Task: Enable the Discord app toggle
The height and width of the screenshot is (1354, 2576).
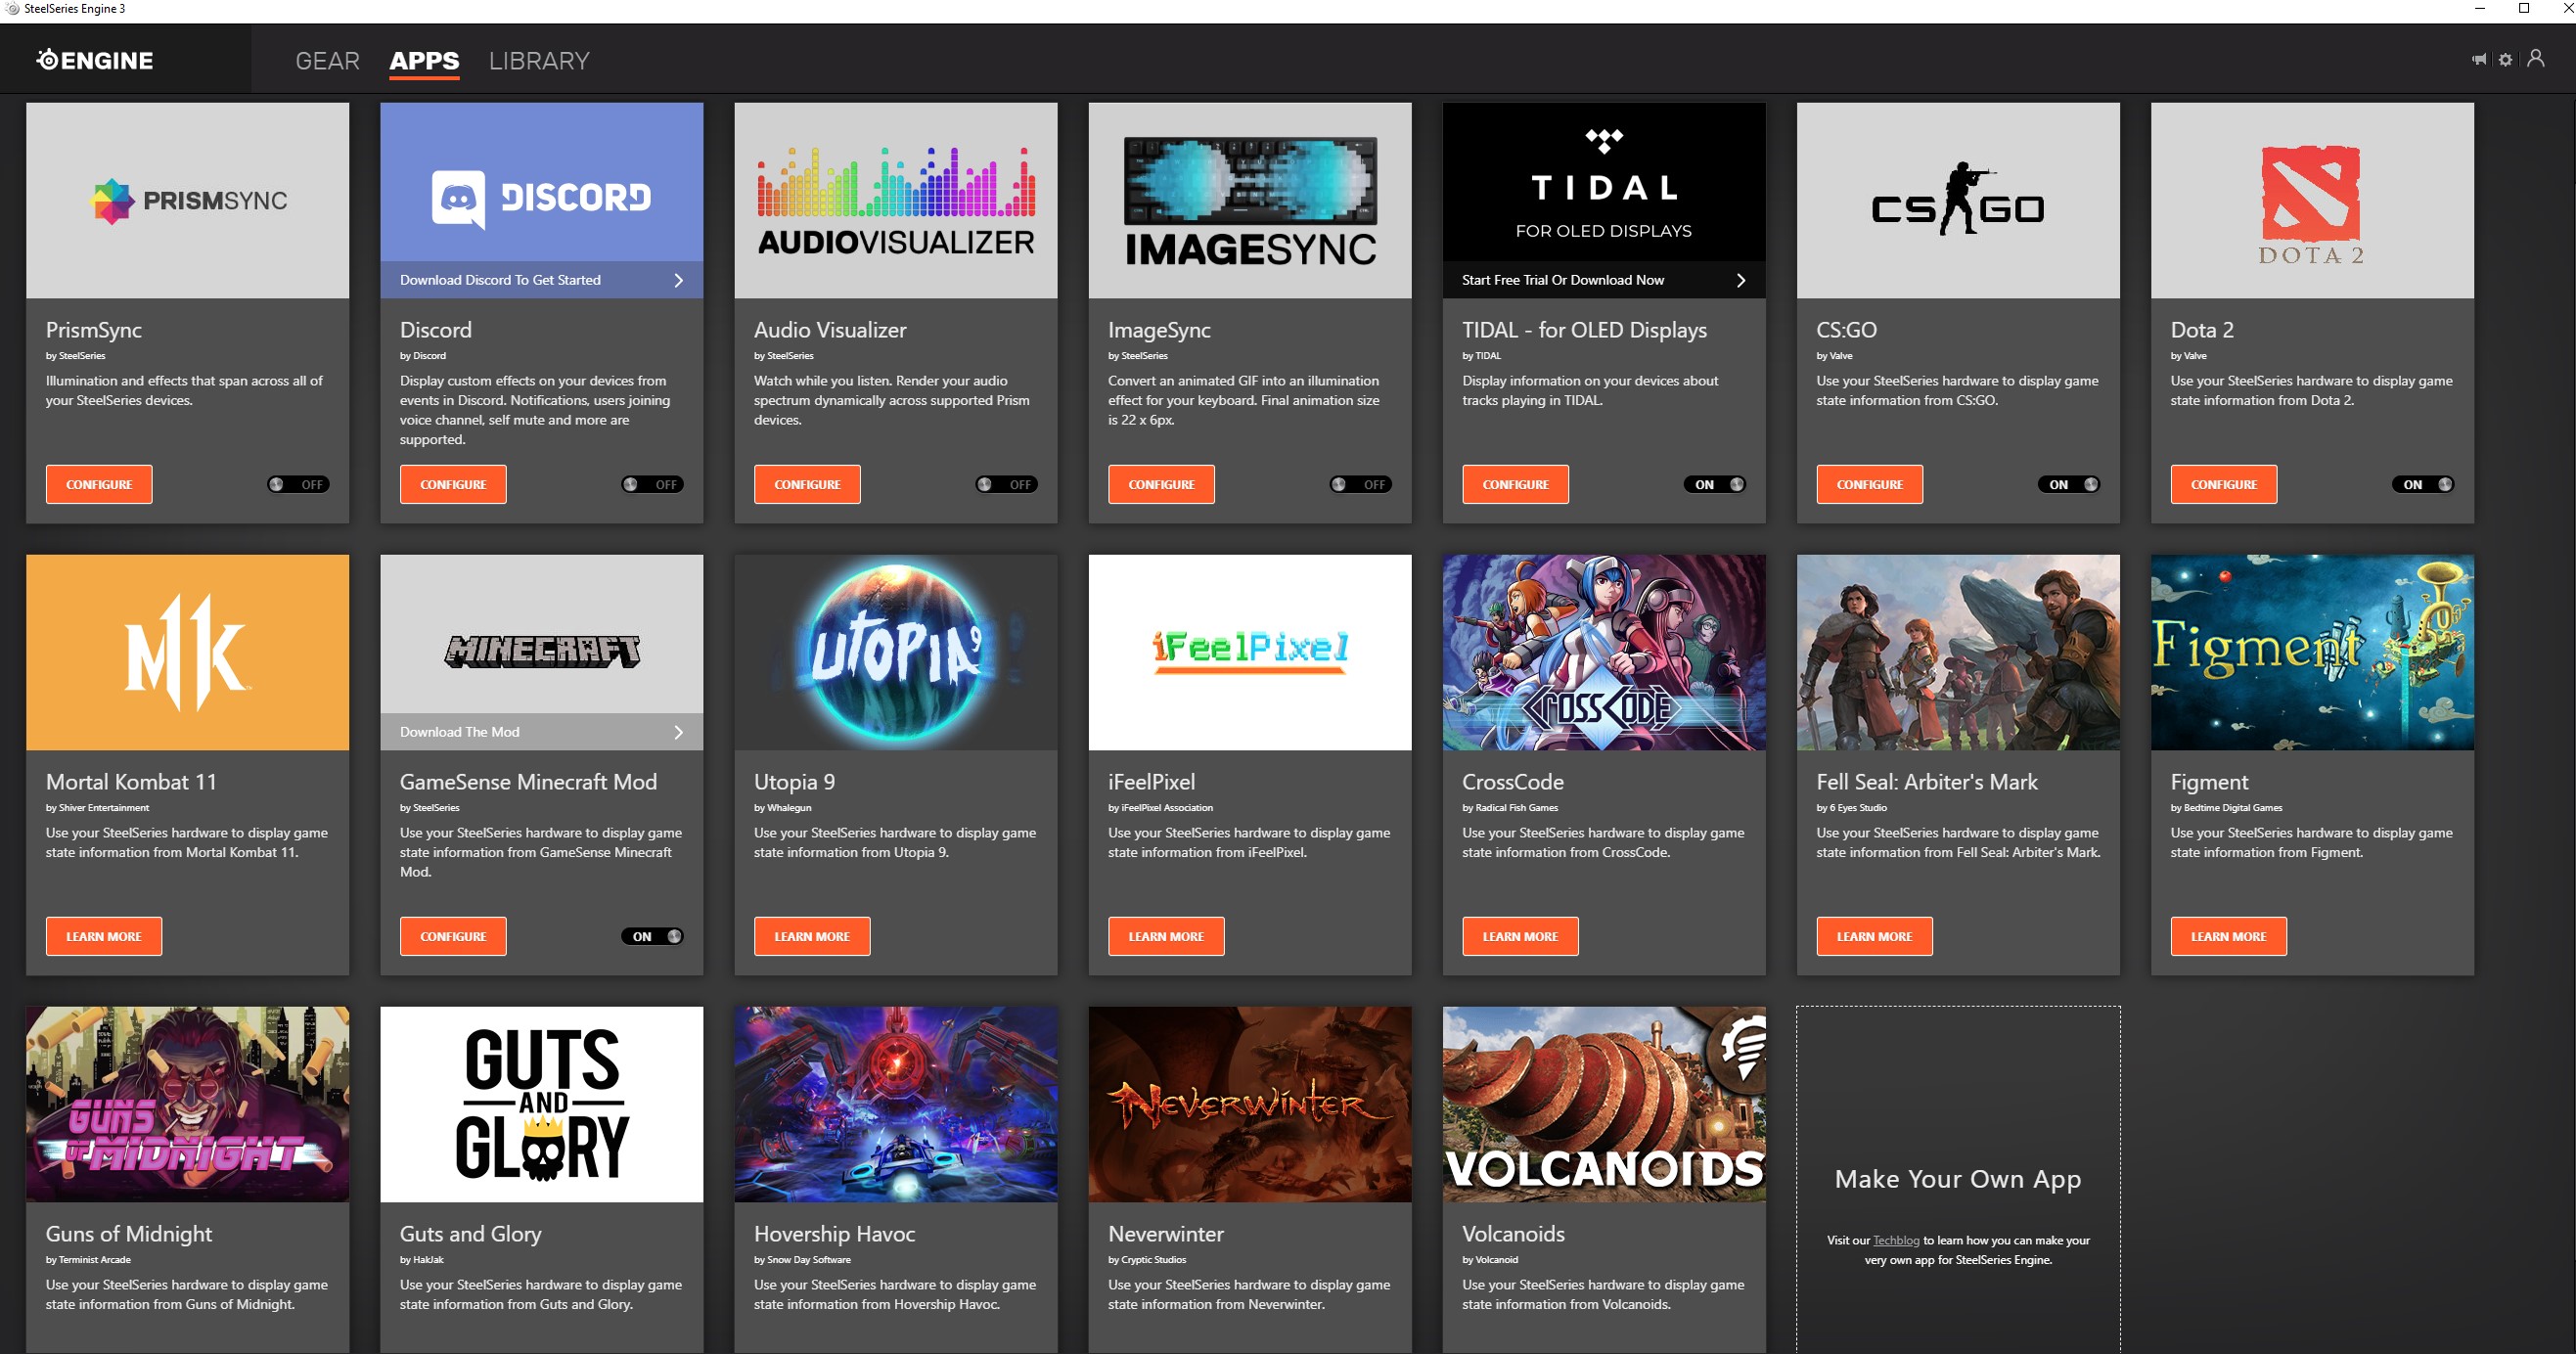Action: (x=652, y=484)
